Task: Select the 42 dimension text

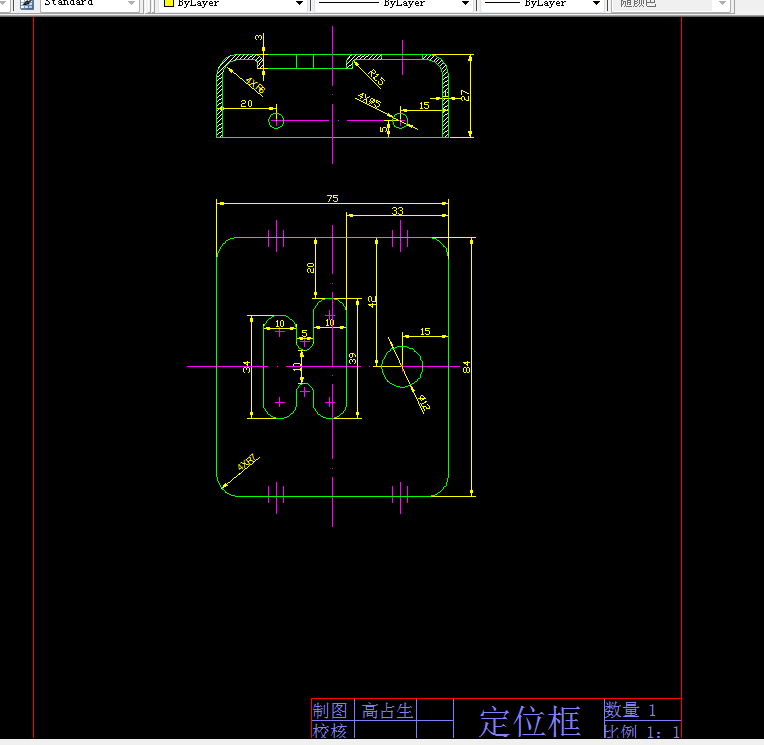Action: 372,302
